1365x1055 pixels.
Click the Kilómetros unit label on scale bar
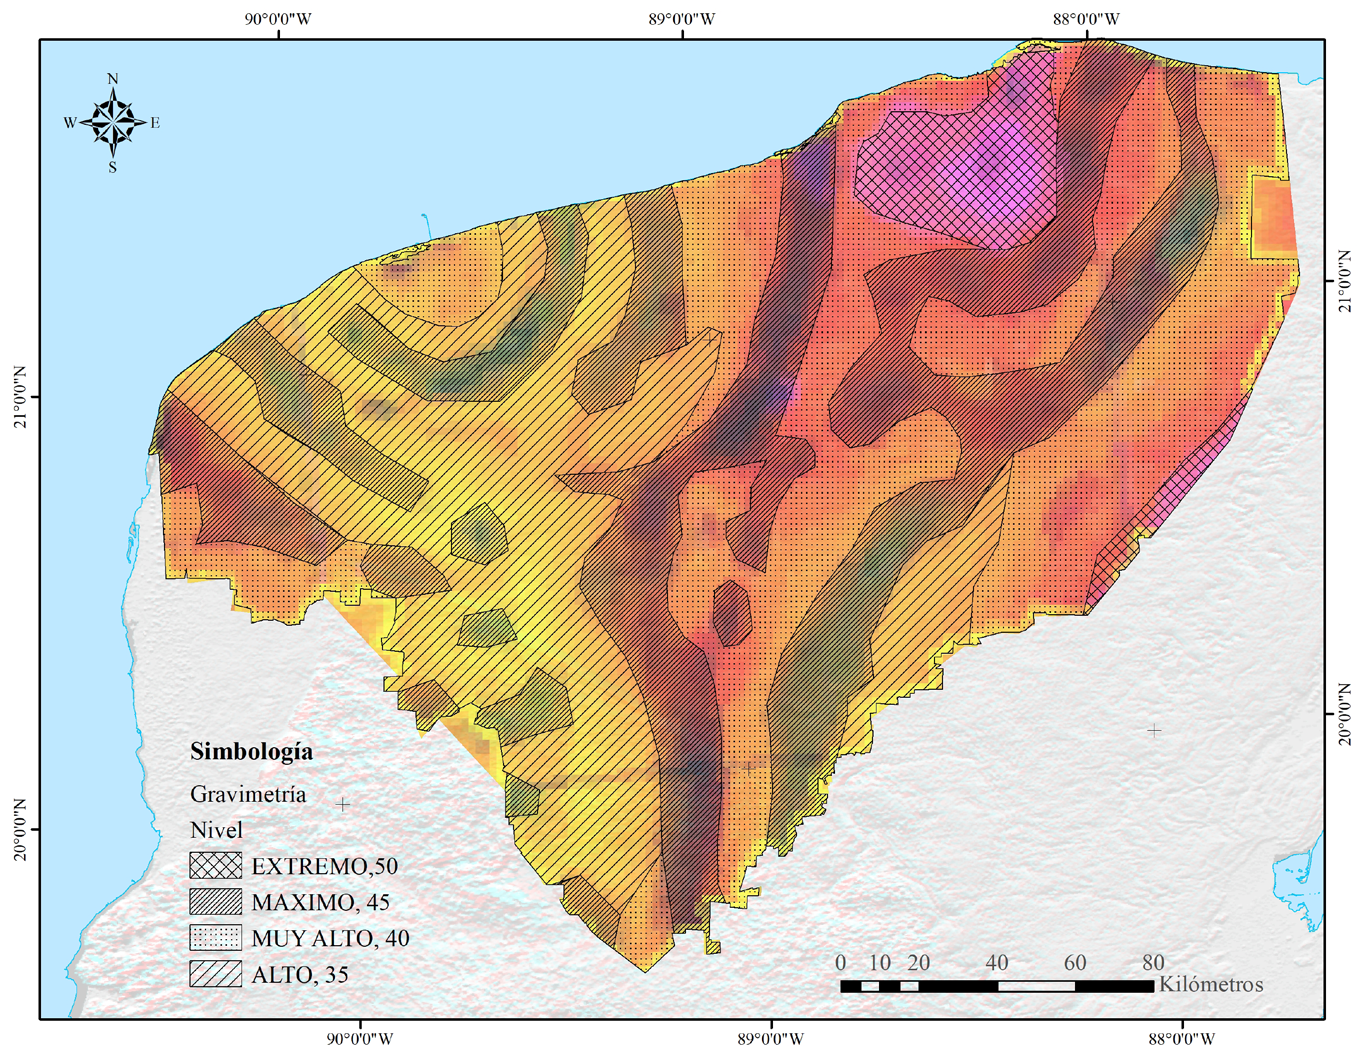coord(1210,985)
